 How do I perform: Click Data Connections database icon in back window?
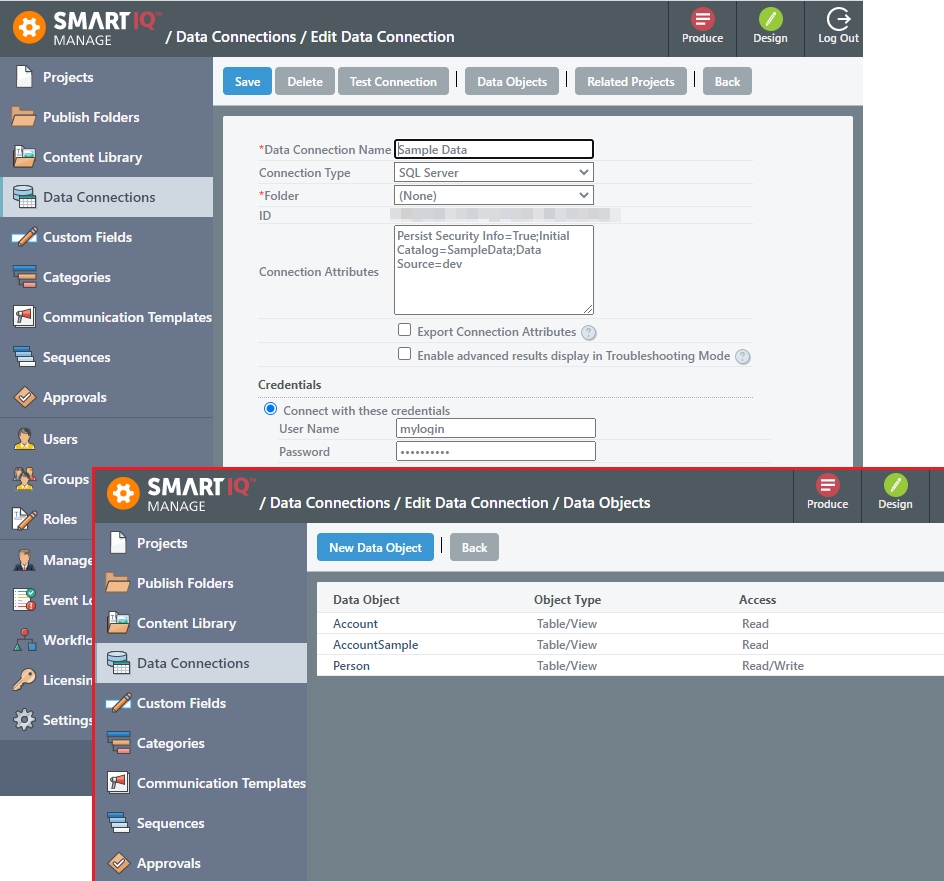click(x=24, y=197)
